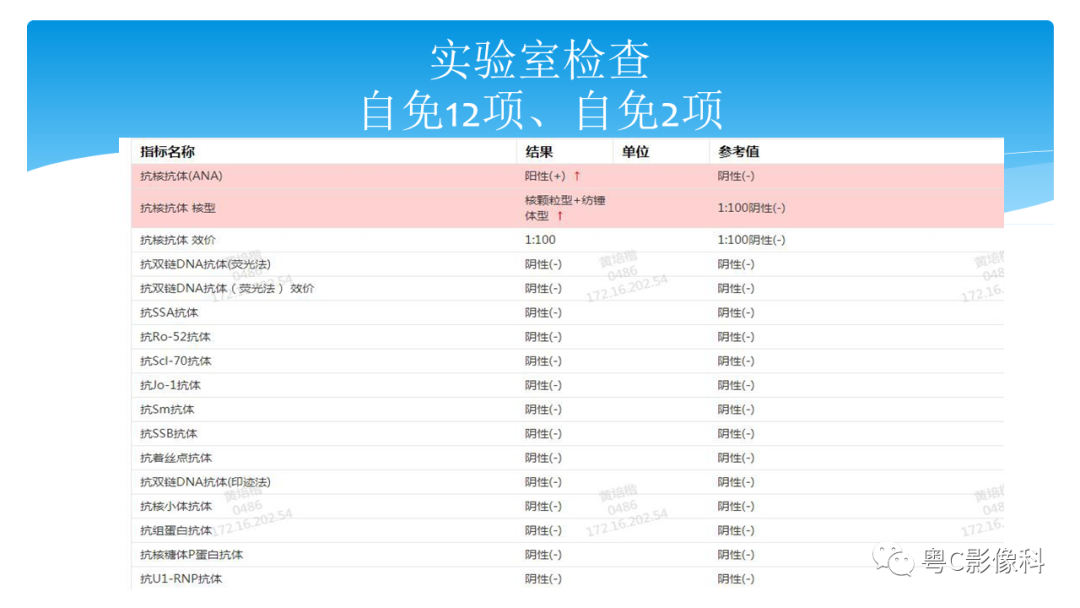Click result 阴性(-) for 抗U1-RNP抗体
The width and height of the screenshot is (1080, 608).
pos(543,578)
